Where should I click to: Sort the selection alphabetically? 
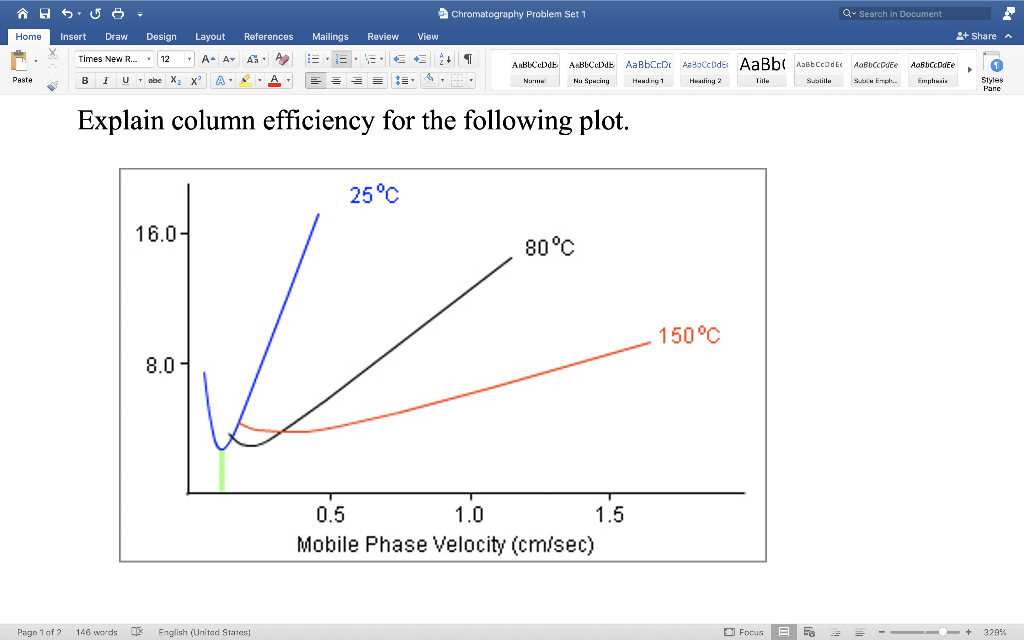(x=445, y=59)
